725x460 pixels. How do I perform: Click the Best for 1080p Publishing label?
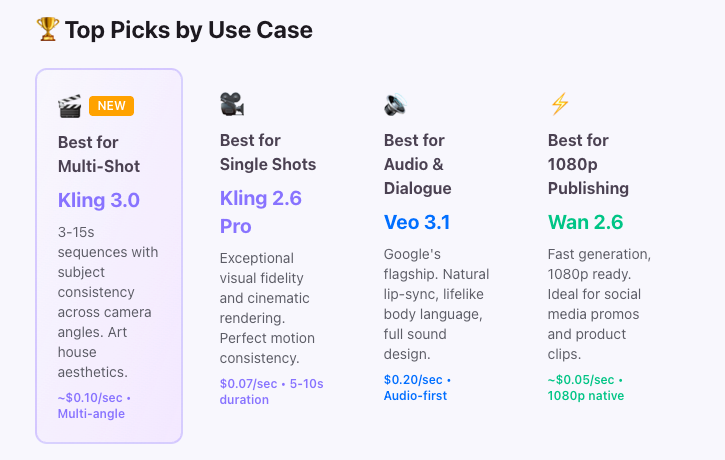(x=589, y=164)
